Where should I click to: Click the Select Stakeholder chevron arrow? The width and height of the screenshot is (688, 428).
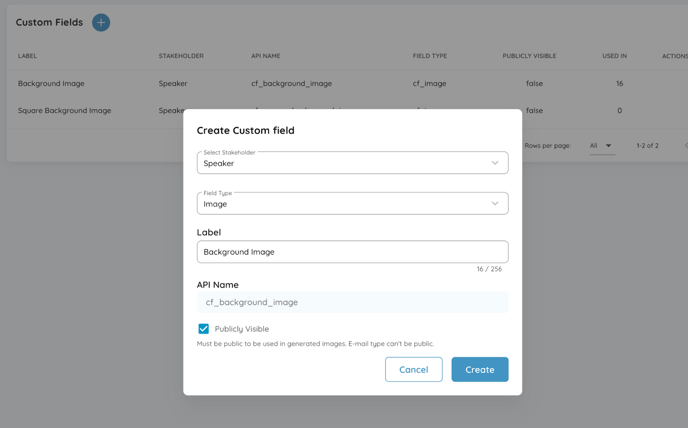coord(495,163)
